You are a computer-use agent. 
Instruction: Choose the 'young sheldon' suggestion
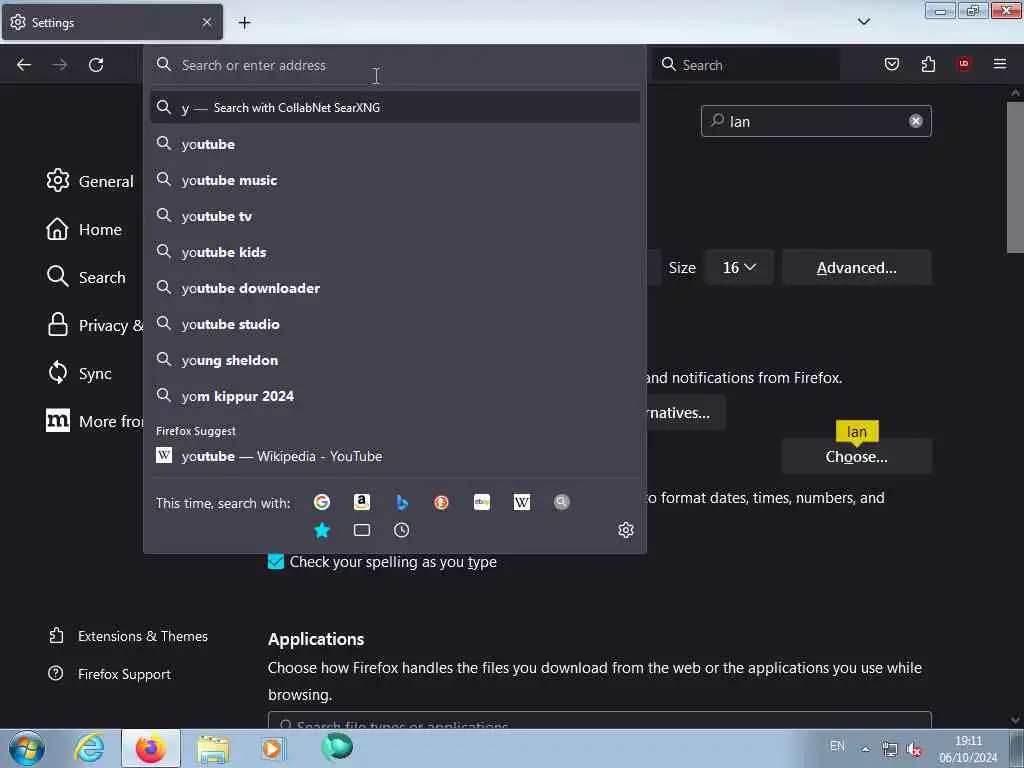tap(394, 359)
